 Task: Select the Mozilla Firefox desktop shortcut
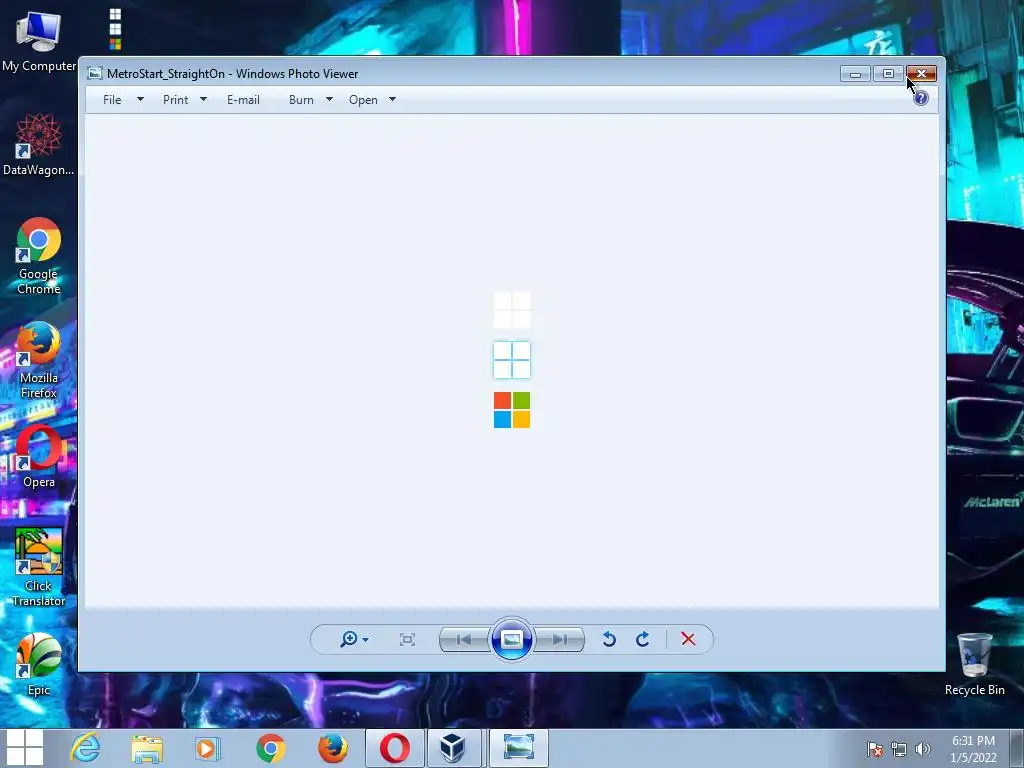click(39, 360)
